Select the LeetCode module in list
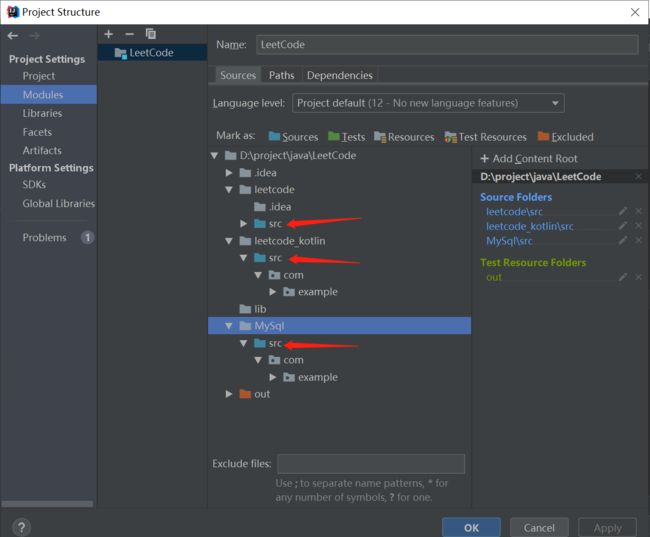This screenshot has width=650, height=537. [x=152, y=53]
